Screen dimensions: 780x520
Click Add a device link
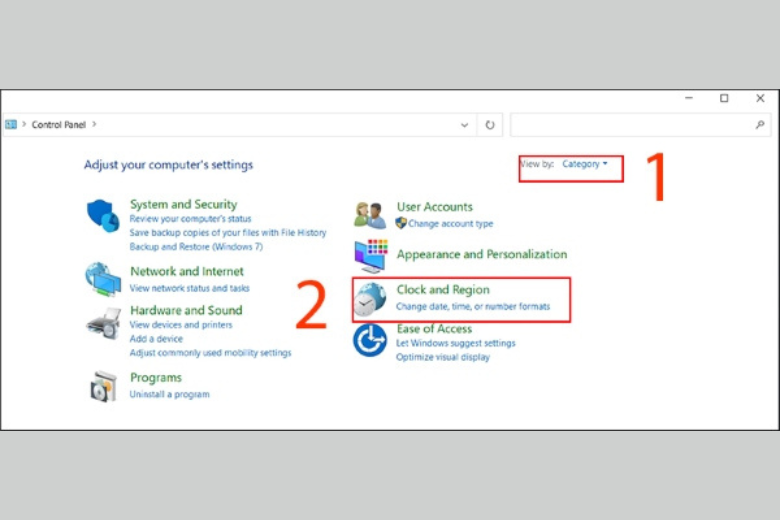click(x=156, y=338)
